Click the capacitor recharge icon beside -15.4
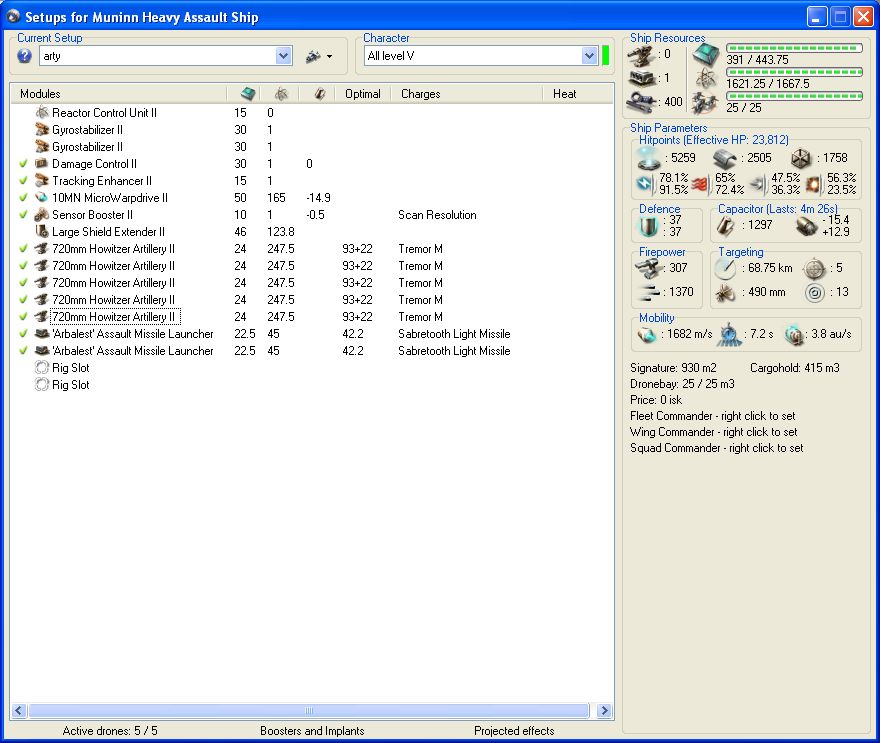Screen dimensions: 880x743 point(806,226)
